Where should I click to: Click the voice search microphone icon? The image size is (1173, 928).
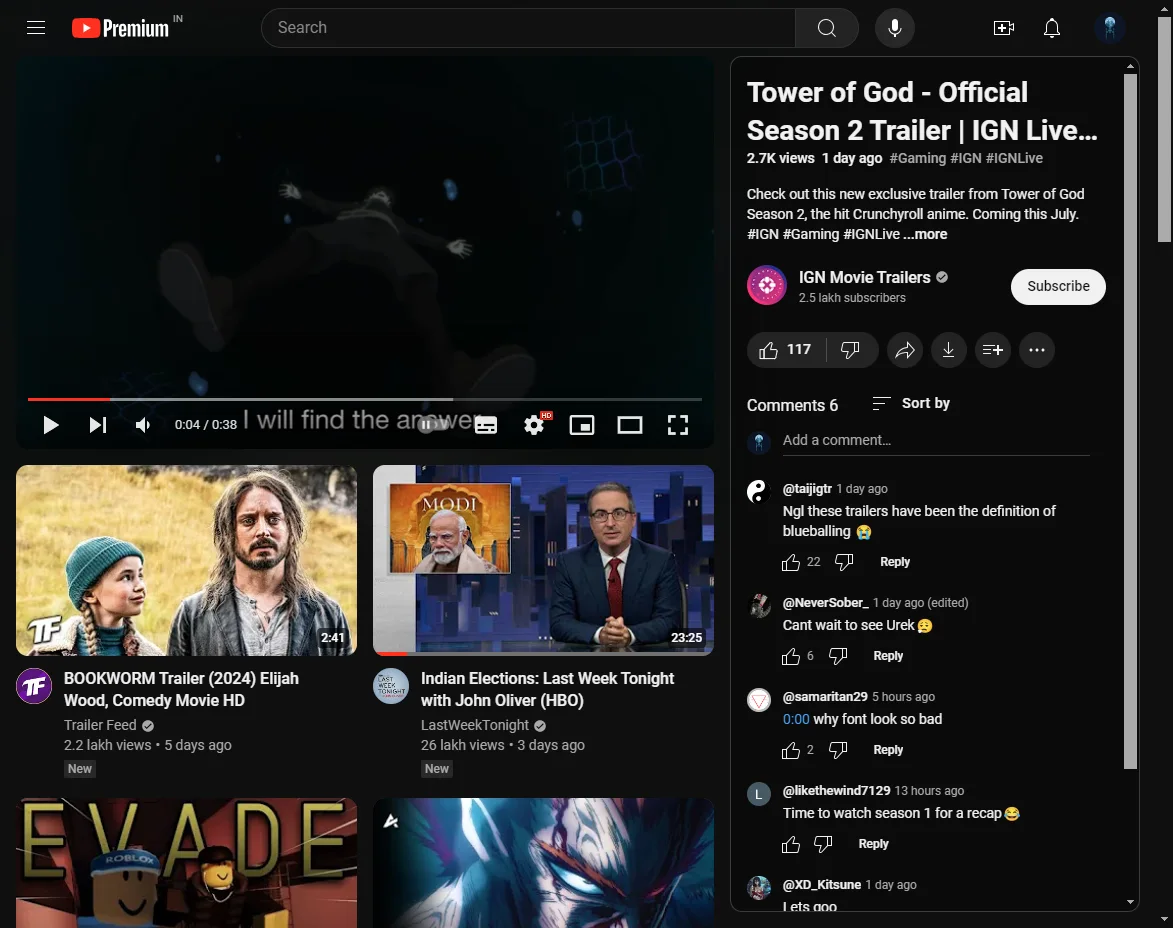895,28
